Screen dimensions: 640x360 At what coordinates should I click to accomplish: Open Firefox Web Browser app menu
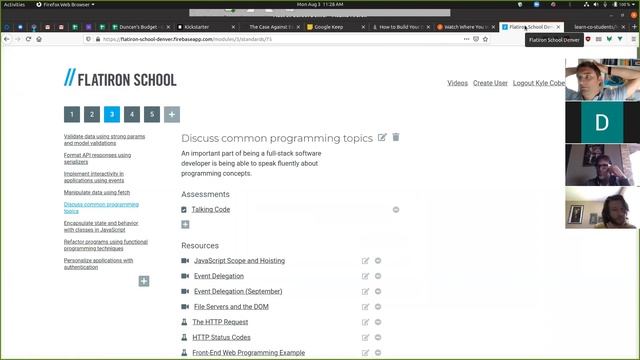tap(65, 4)
